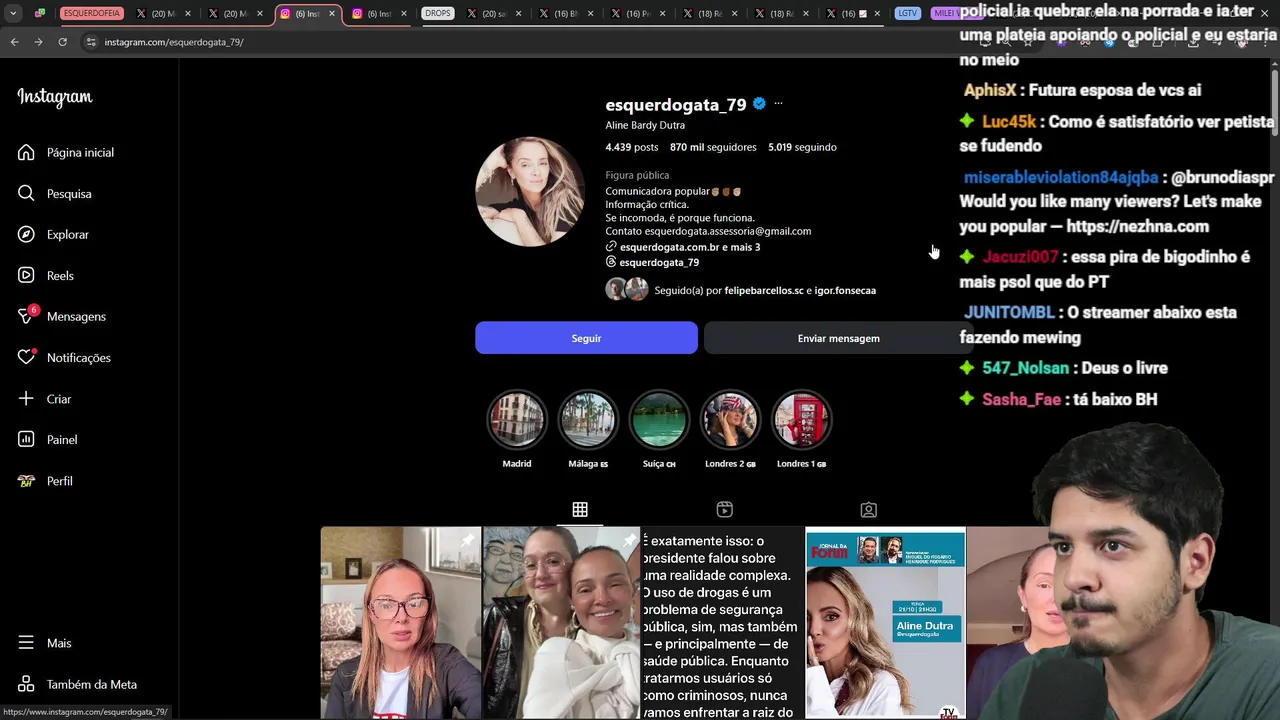Open the Mais hamburger menu
The image size is (1280, 720).
coord(26,643)
